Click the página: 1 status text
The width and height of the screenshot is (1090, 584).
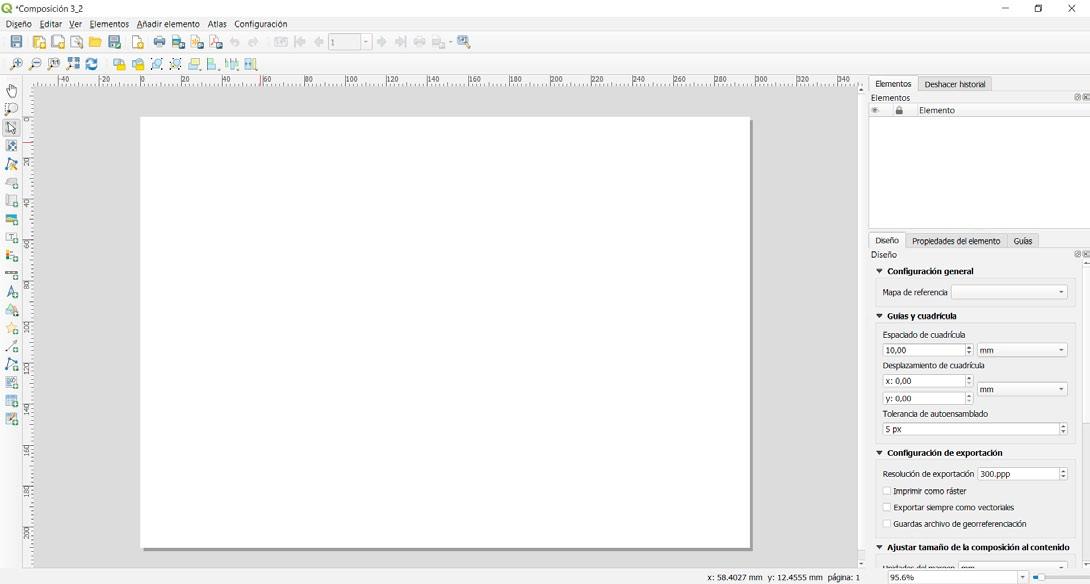point(843,578)
